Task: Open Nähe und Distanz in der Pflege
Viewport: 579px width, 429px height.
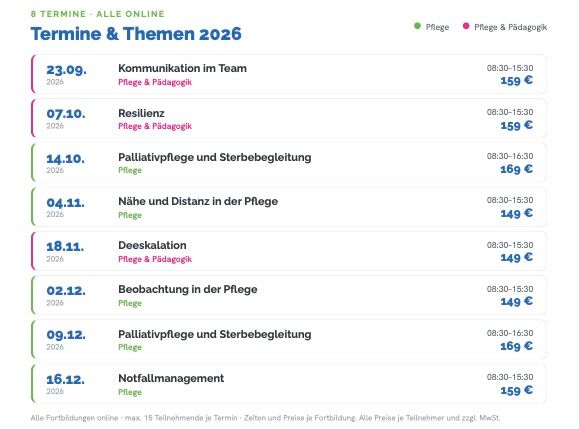Action: 289,207
